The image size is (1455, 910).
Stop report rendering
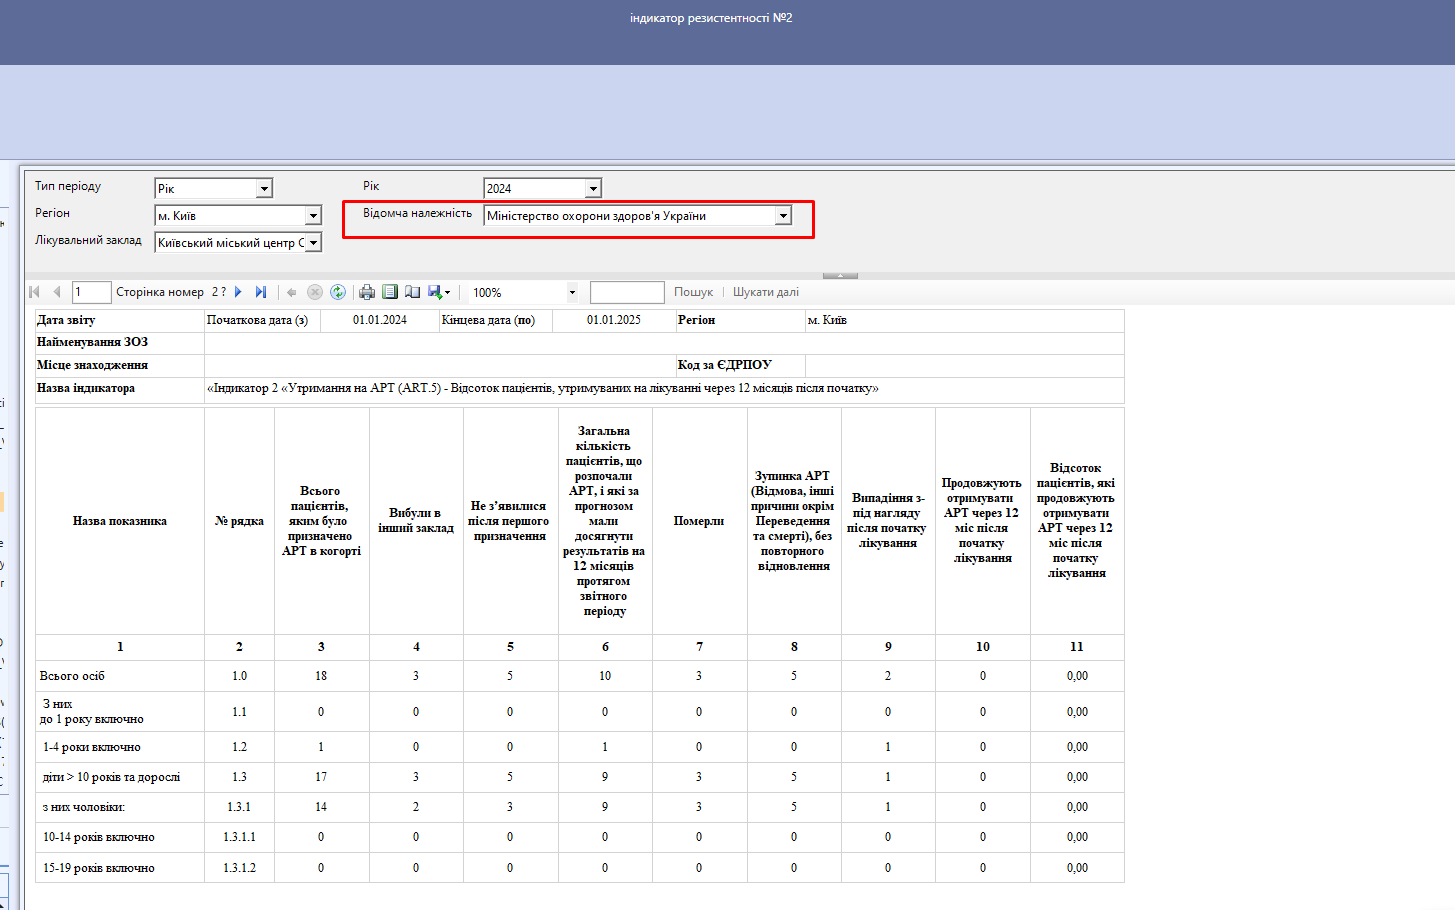314,292
